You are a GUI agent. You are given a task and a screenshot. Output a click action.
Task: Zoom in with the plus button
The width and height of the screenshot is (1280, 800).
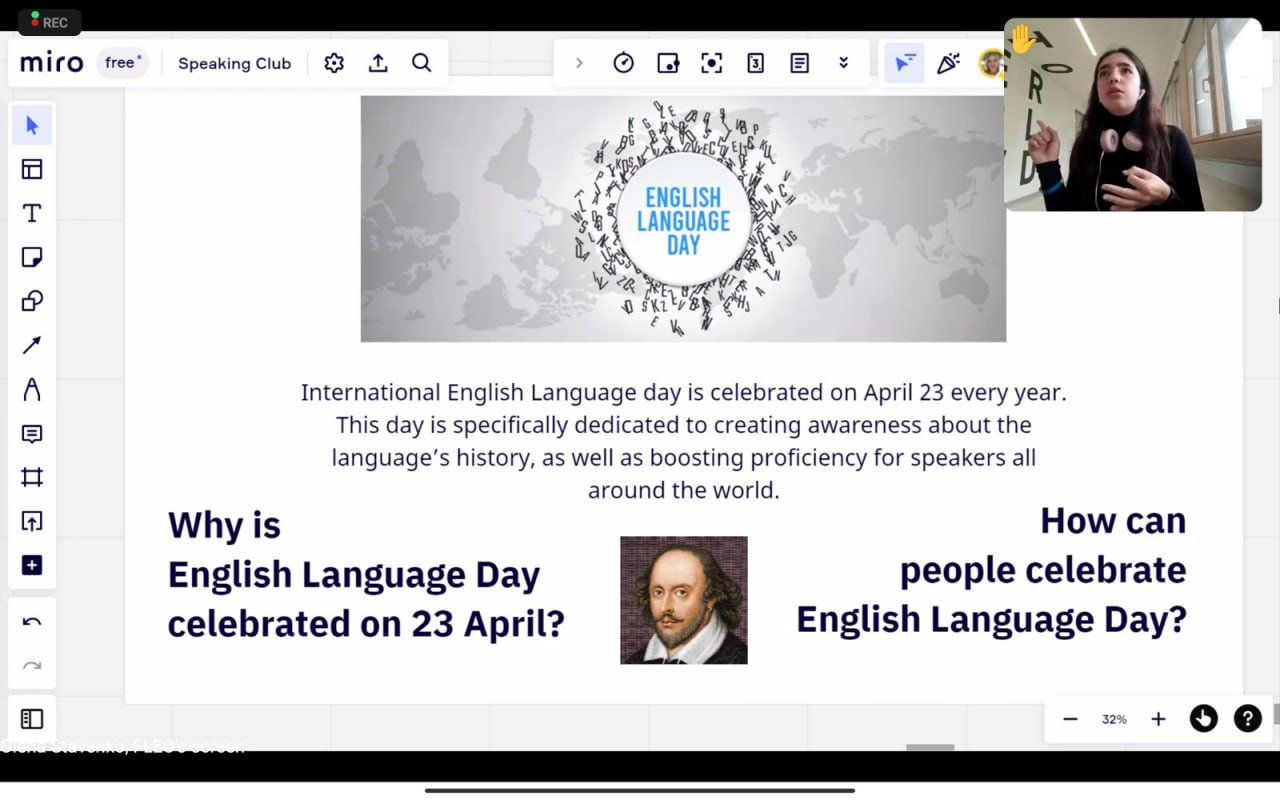click(1158, 719)
